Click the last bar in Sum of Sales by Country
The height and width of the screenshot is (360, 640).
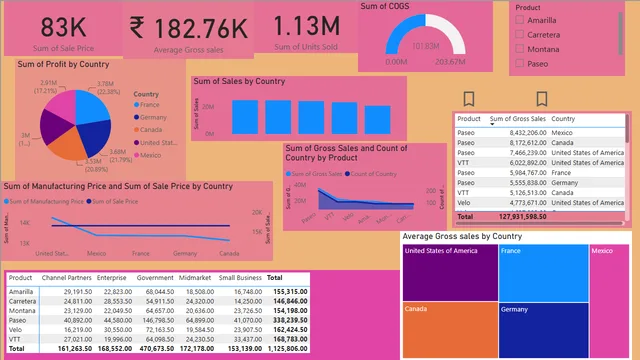[378, 120]
